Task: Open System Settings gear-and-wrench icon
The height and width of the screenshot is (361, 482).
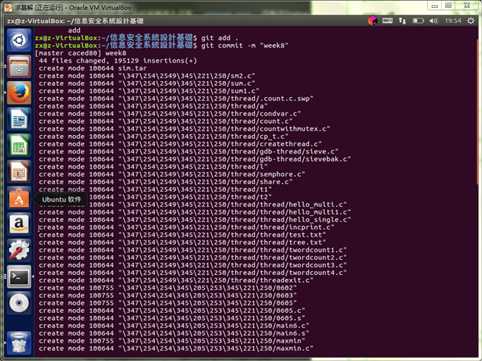Action: coord(19,250)
